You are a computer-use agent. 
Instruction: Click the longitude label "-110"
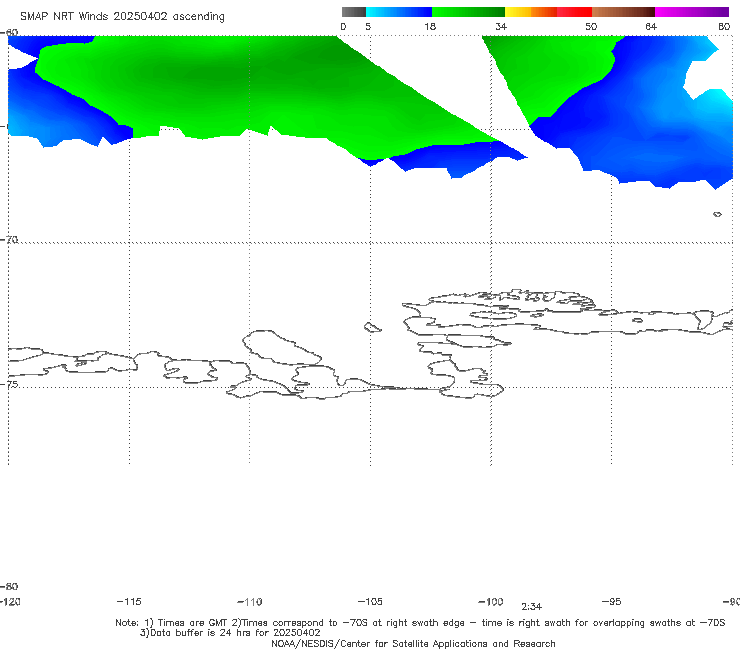(x=250, y=602)
